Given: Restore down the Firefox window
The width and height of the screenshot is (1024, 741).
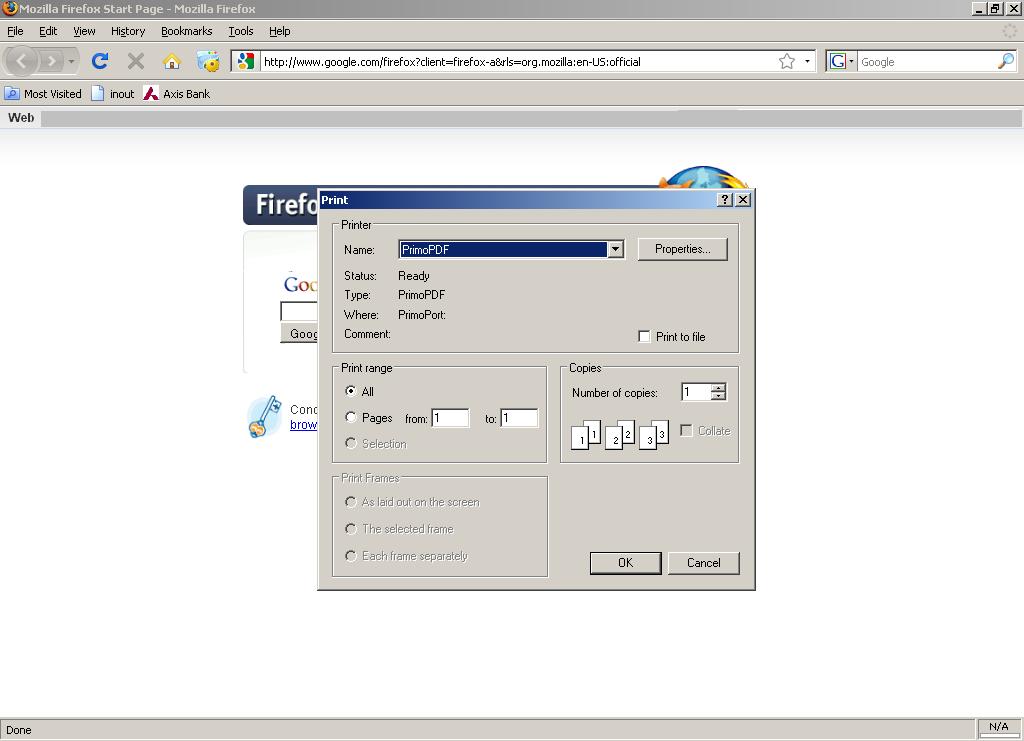Looking at the screenshot, I should [995, 9].
